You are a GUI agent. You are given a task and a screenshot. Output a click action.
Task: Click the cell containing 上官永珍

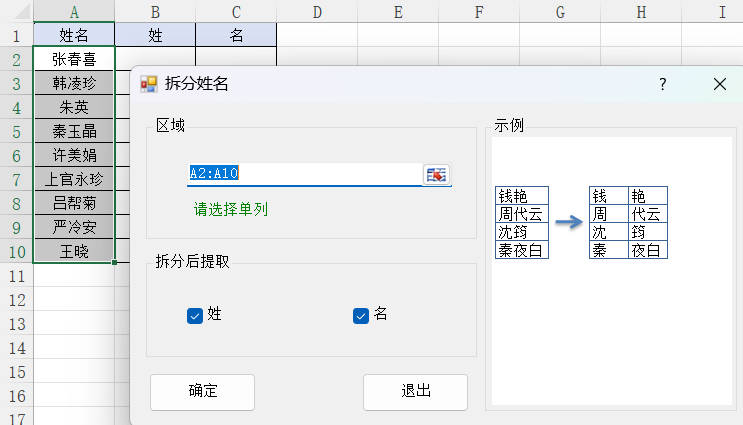pyautogui.click(x=74, y=179)
